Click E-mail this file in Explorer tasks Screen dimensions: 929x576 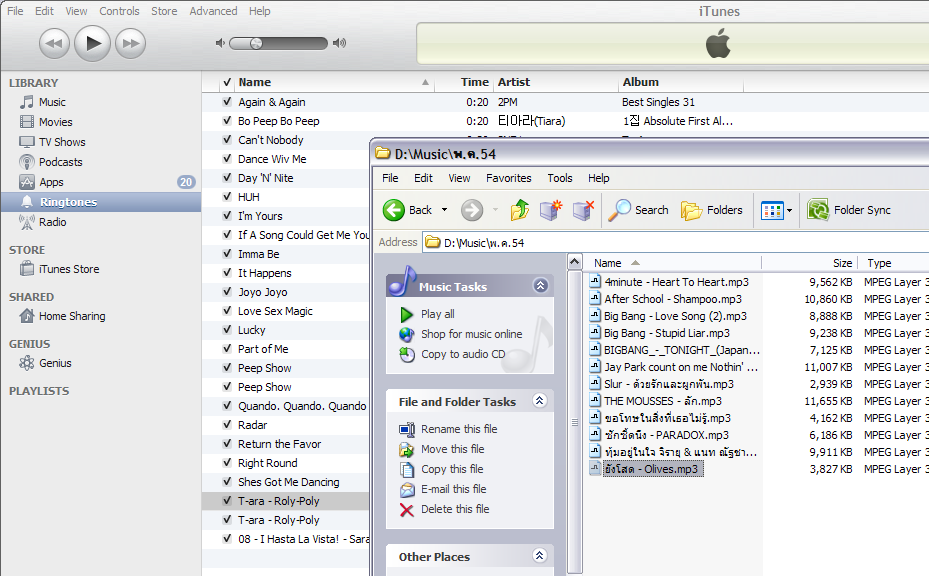click(x=454, y=489)
